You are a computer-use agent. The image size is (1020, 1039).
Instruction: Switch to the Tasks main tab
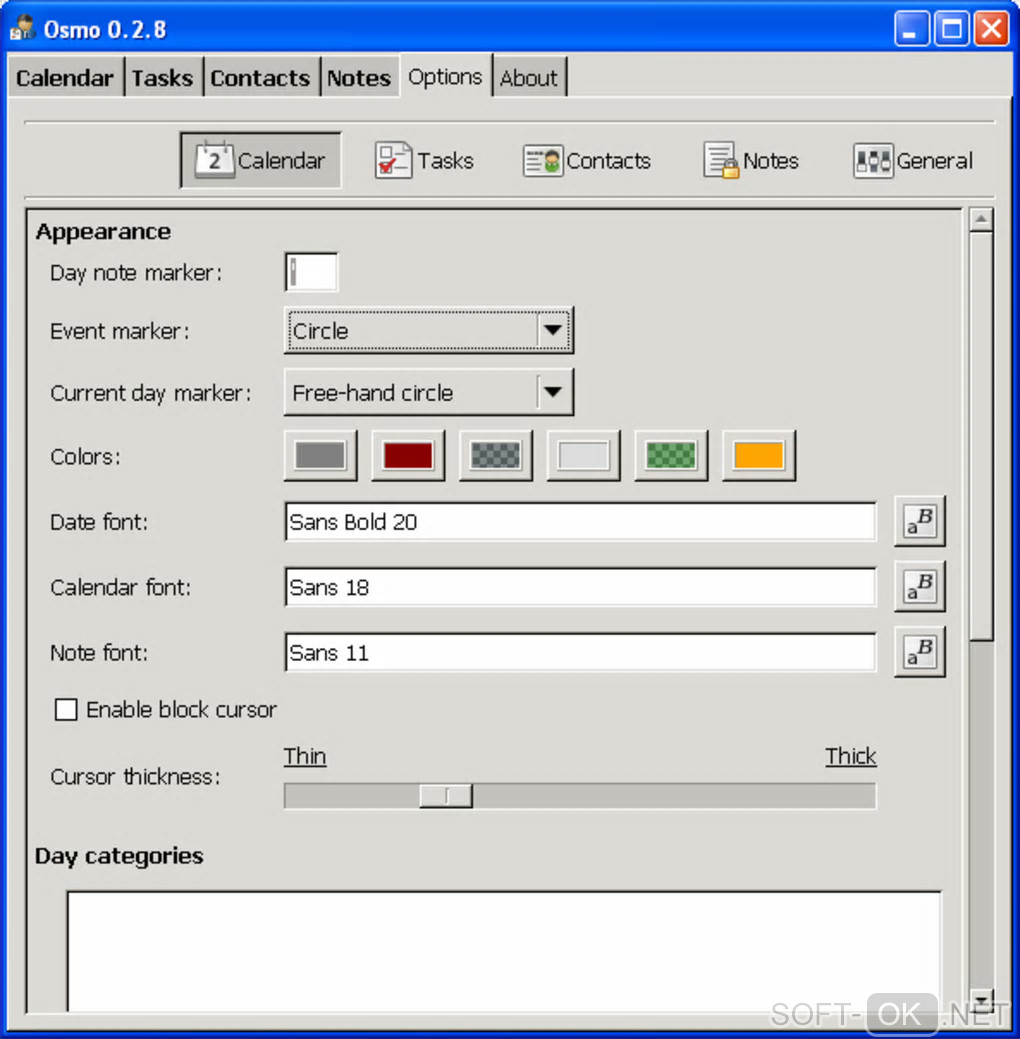(x=162, y=78)
